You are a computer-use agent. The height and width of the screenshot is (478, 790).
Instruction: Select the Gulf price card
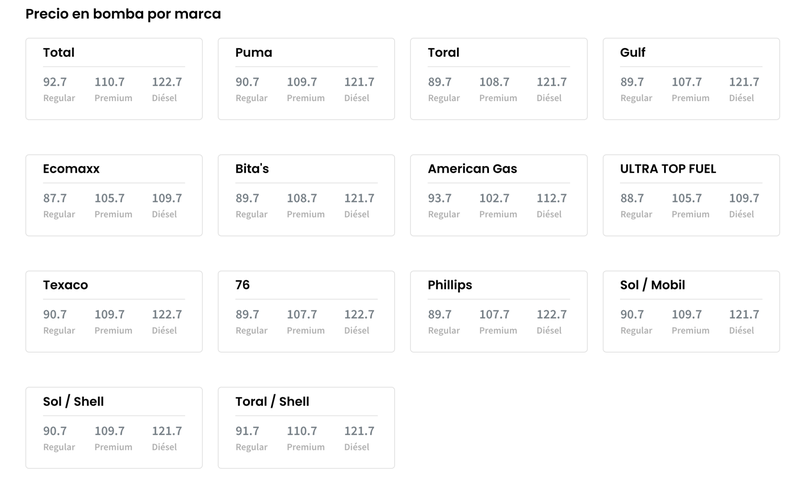(691, 79)
